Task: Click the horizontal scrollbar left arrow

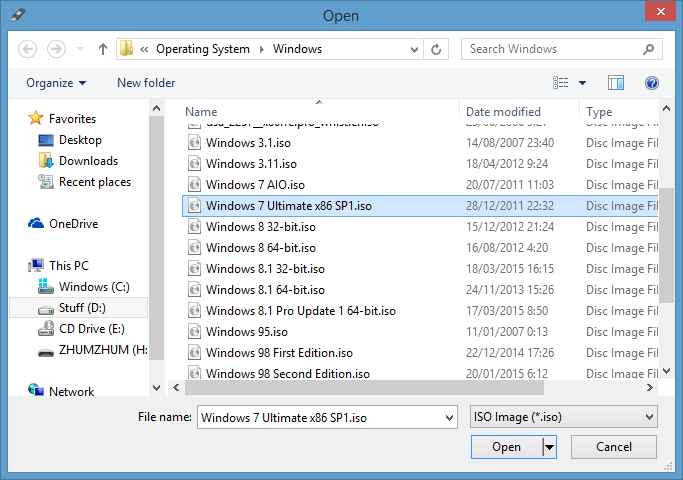Action: [x=176, y=387]
